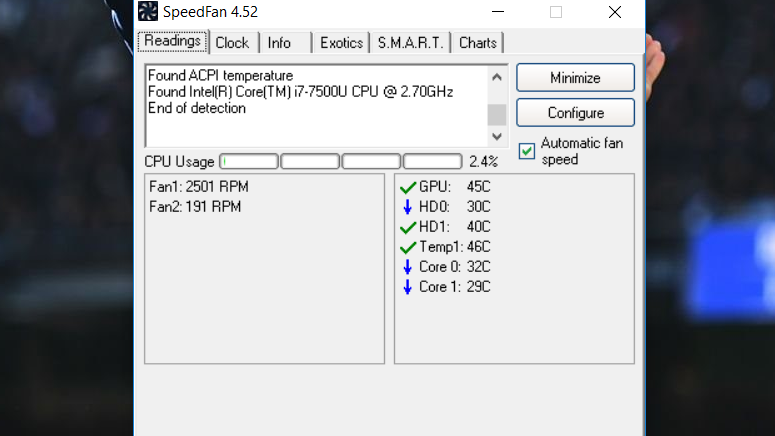This screenshot has height=436, width=775.
Task: Click the Minimize button in SpeedFan panel
Action: click(575, 78)
